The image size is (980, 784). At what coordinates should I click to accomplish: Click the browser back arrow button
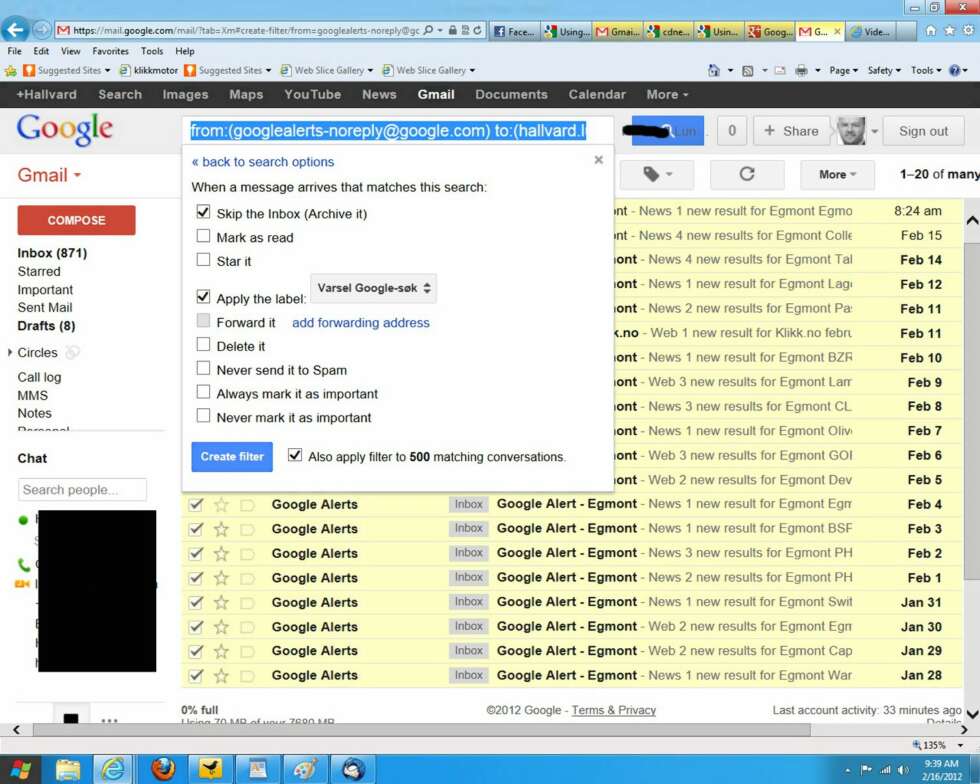pyautogui.click(x=16, y=29)
